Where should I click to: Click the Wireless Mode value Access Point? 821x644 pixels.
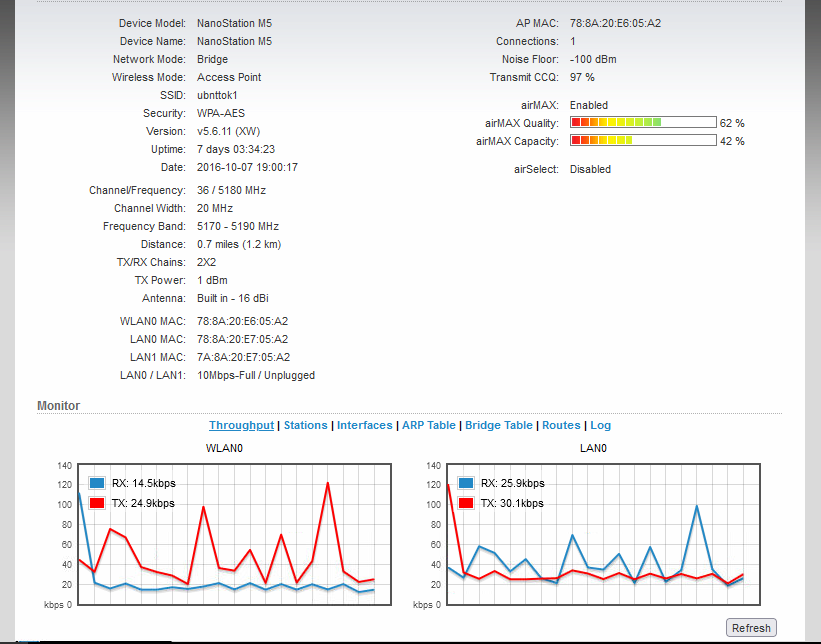tap(229, 77)
